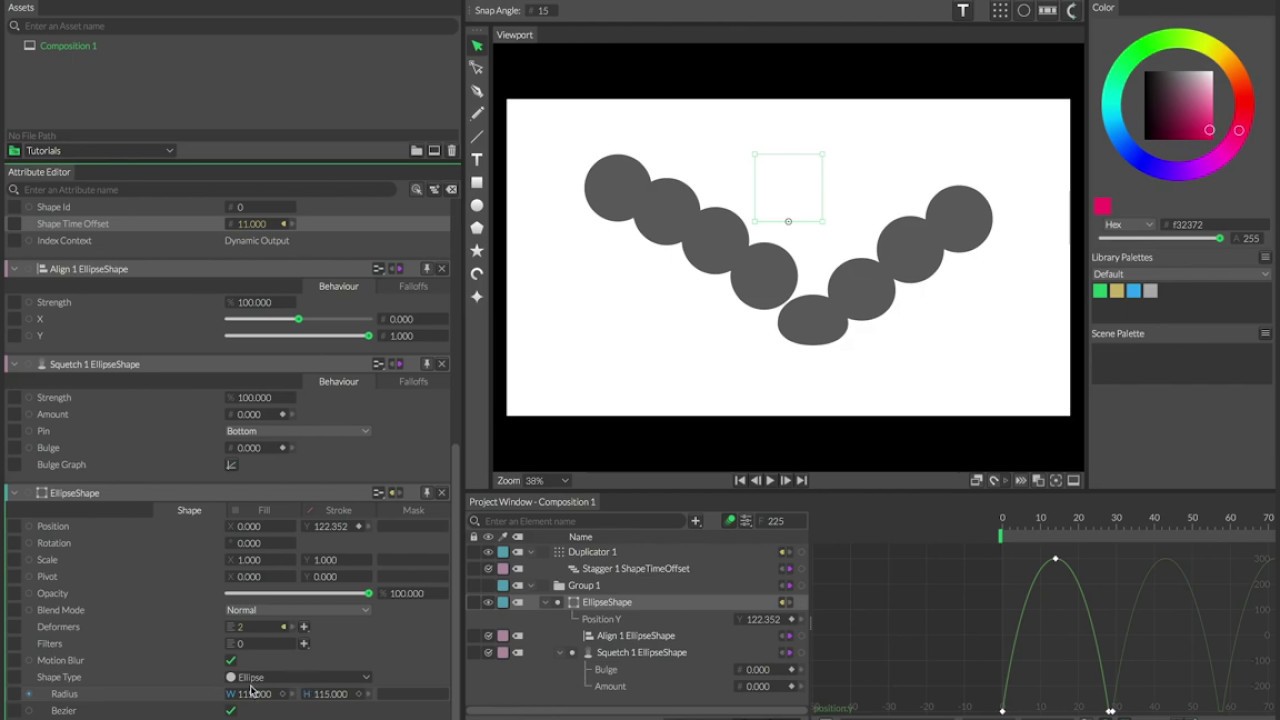The image size is (1280, 720).
Task: Open the Blend Mode Normal dropdown
Action: 298,610
